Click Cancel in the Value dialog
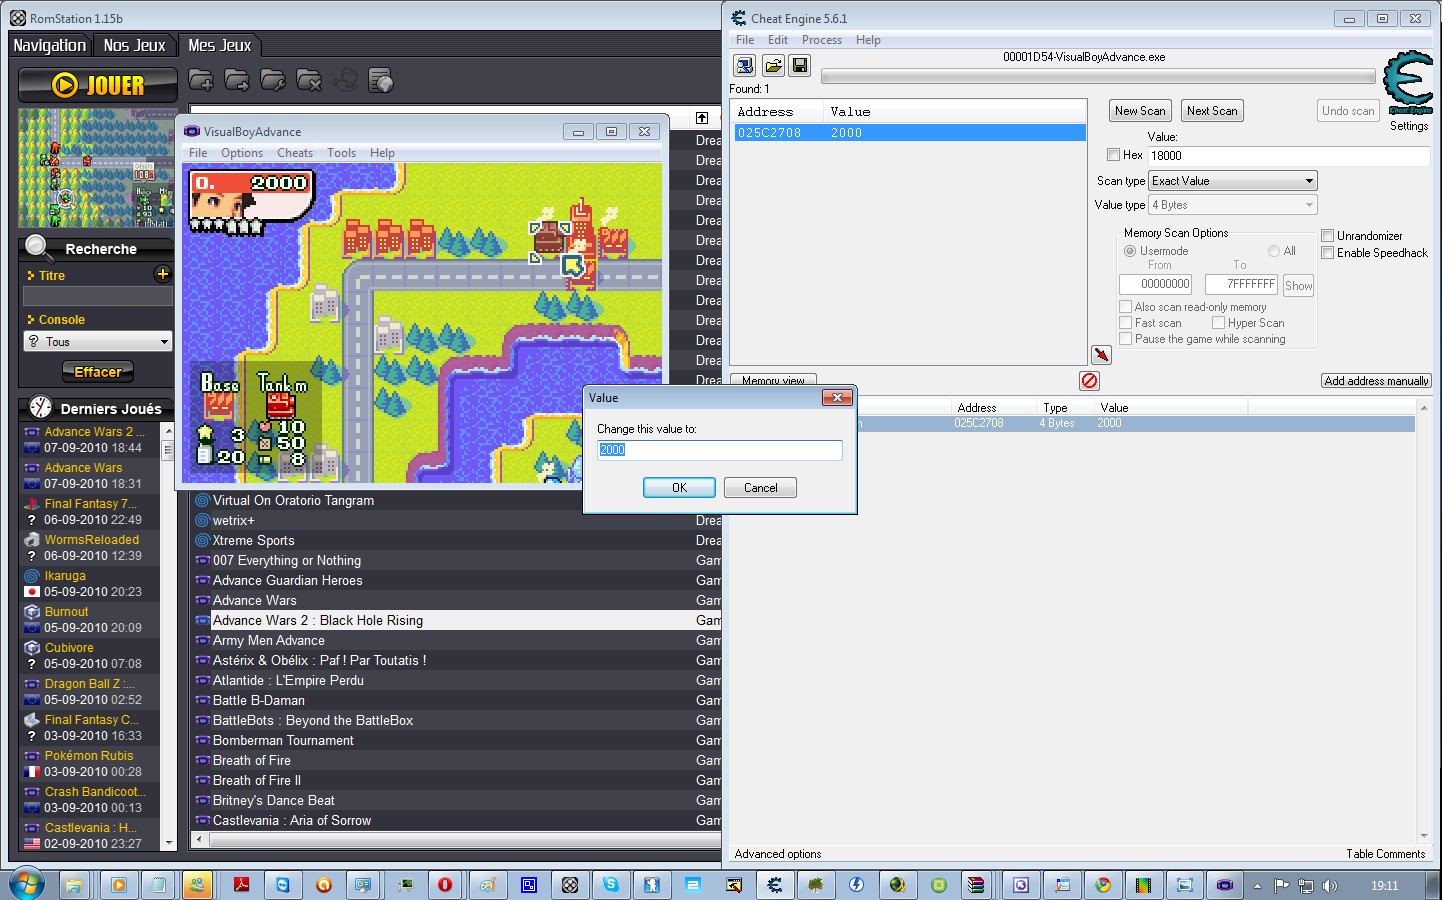Image resolution: width=1442 pixels, height=900 pixels. (760, 488)
